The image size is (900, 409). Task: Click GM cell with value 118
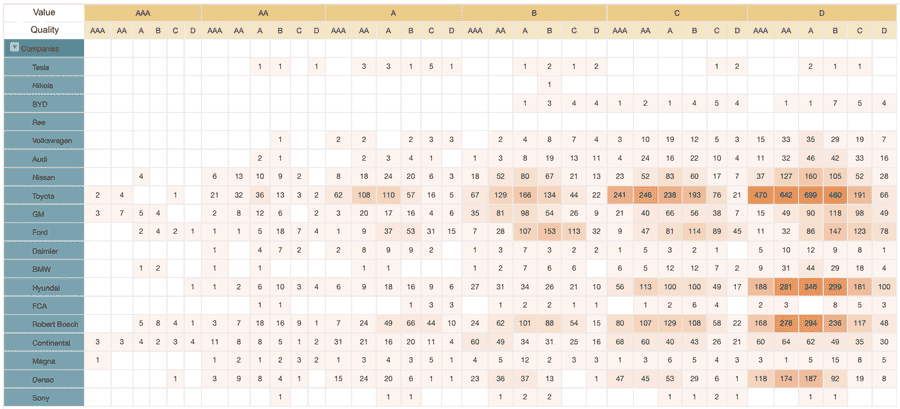(x=835, y=213)
